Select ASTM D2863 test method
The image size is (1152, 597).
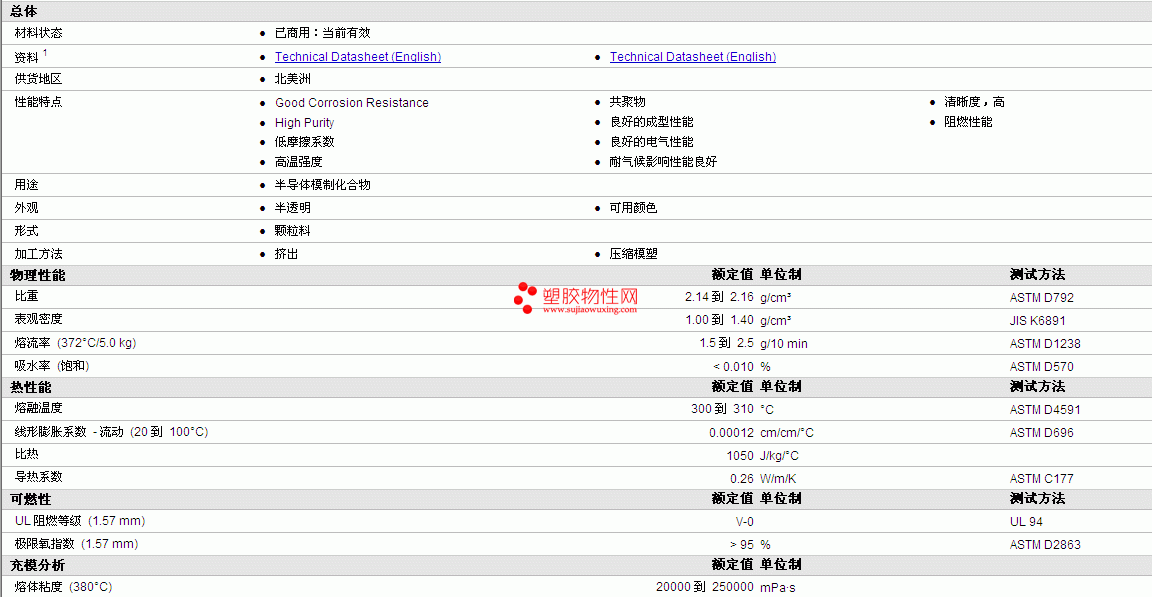(1045, 545)
